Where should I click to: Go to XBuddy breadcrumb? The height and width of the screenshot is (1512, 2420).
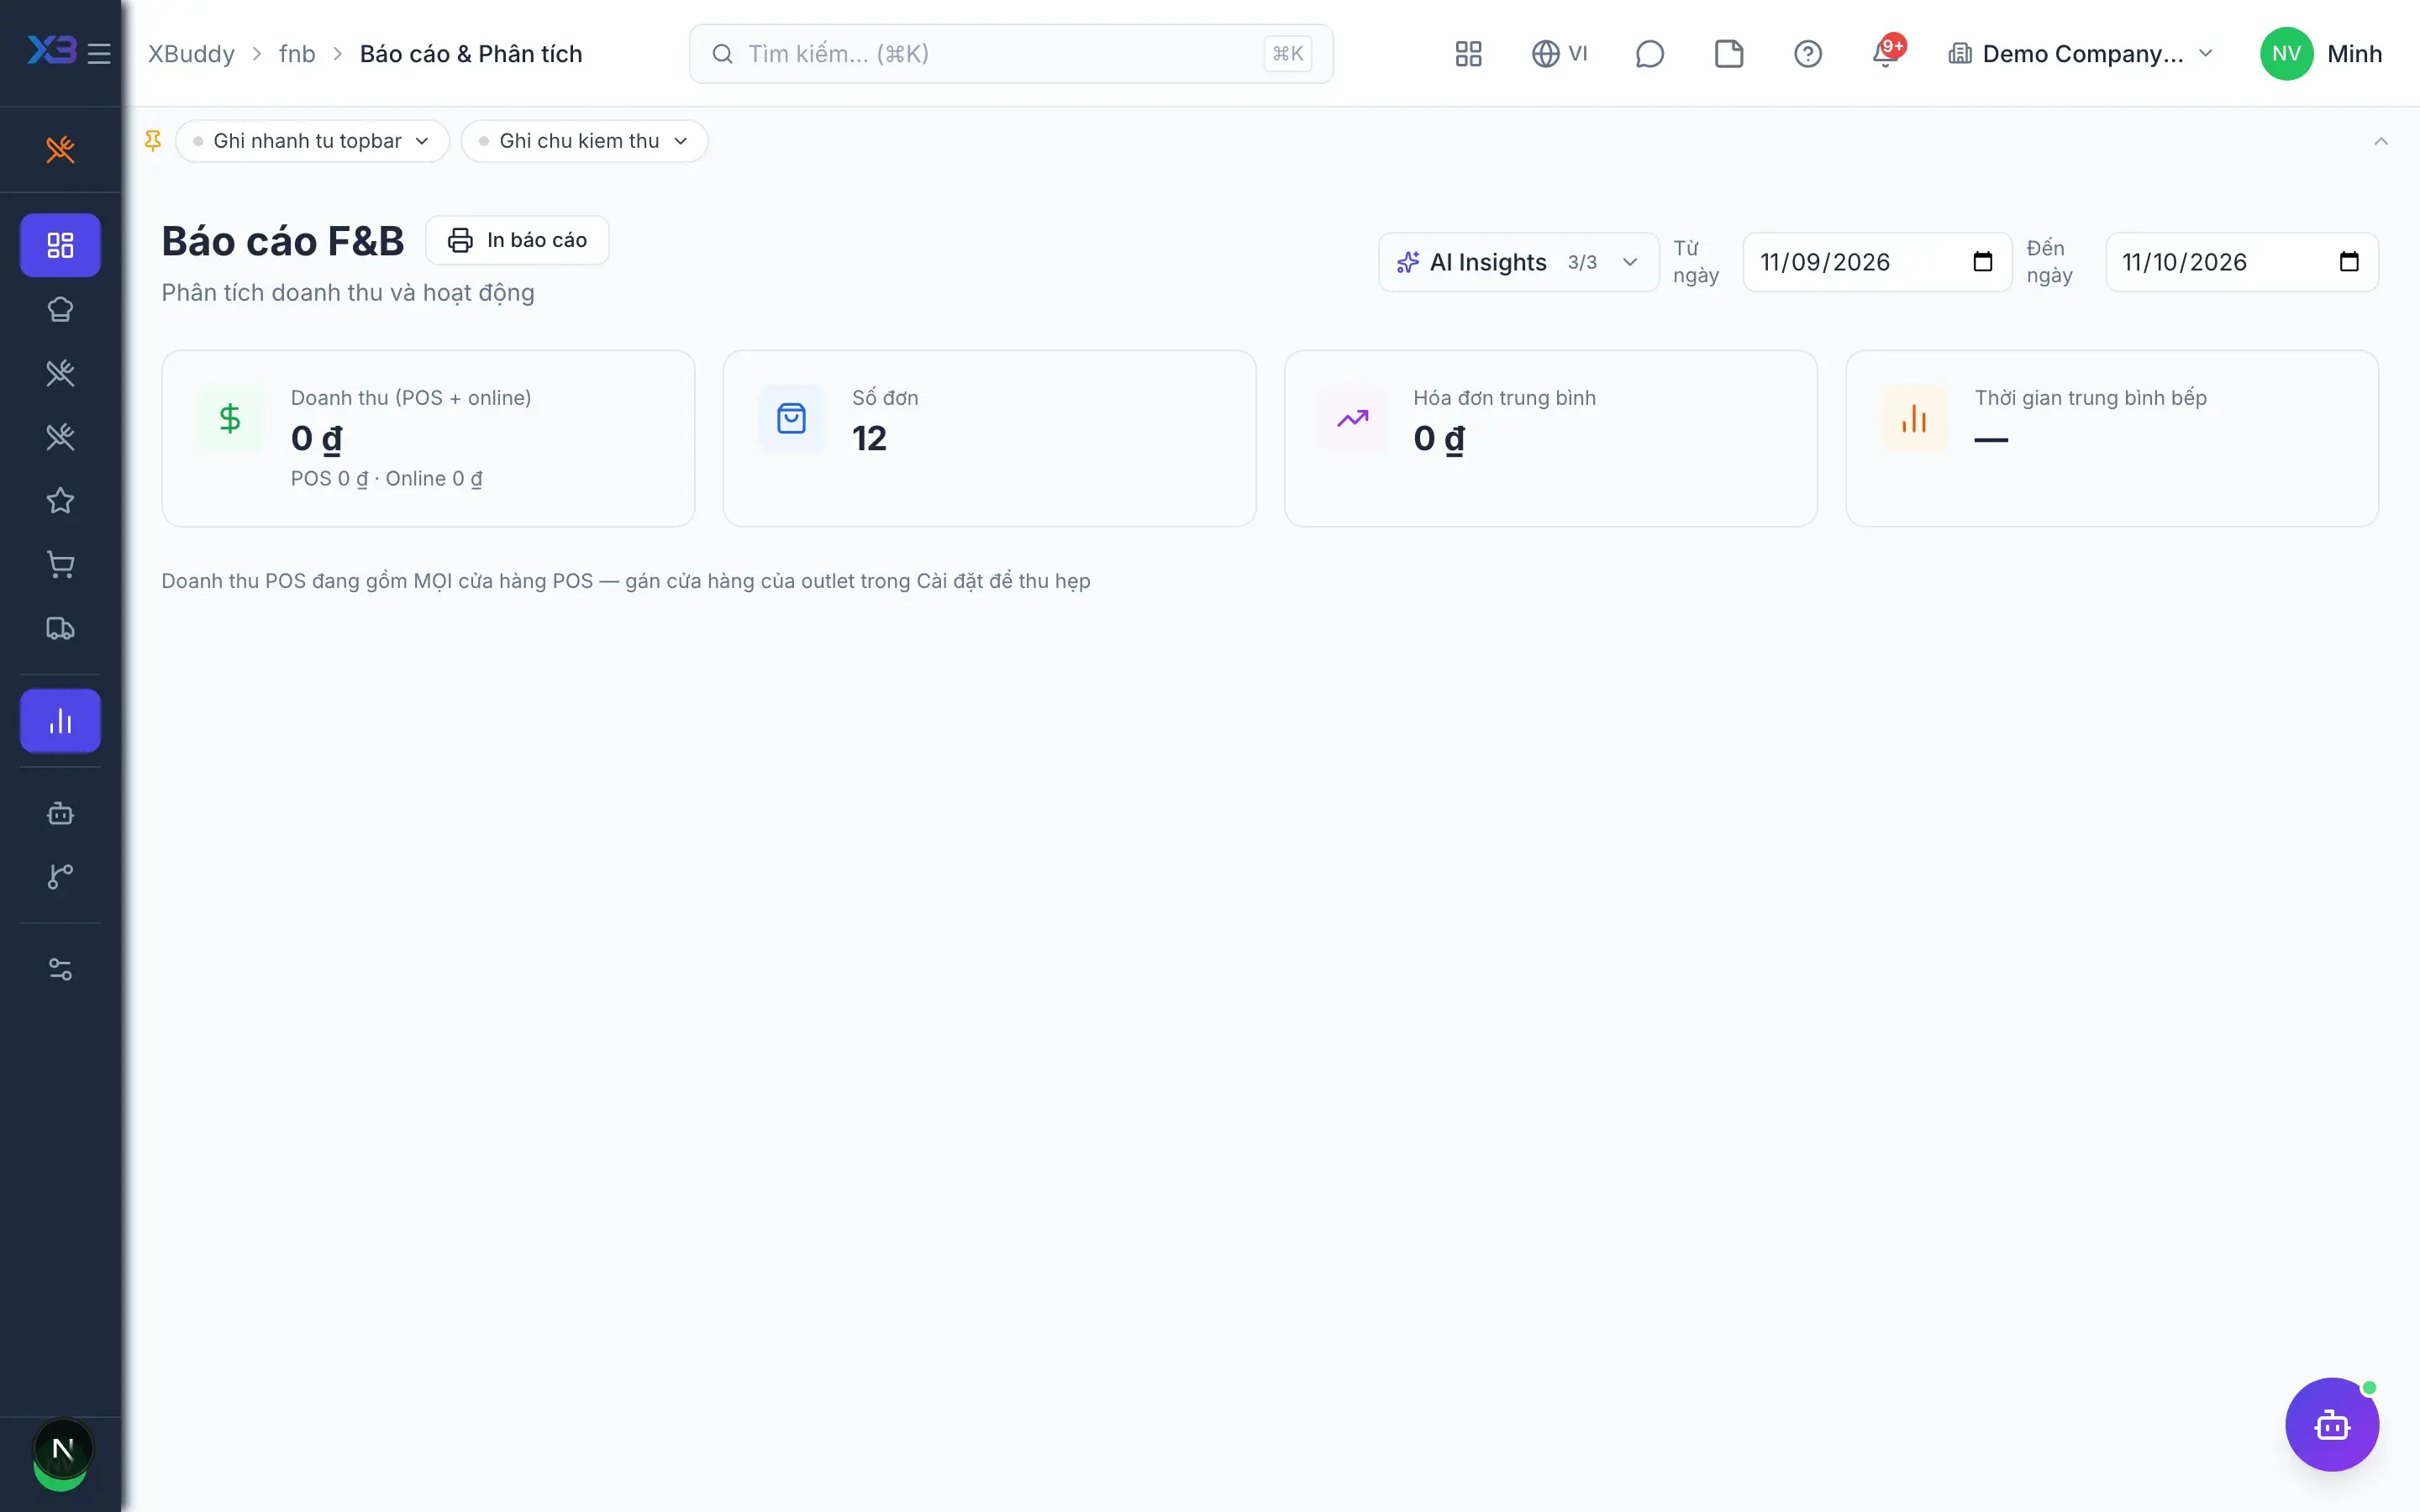(191, 53)
